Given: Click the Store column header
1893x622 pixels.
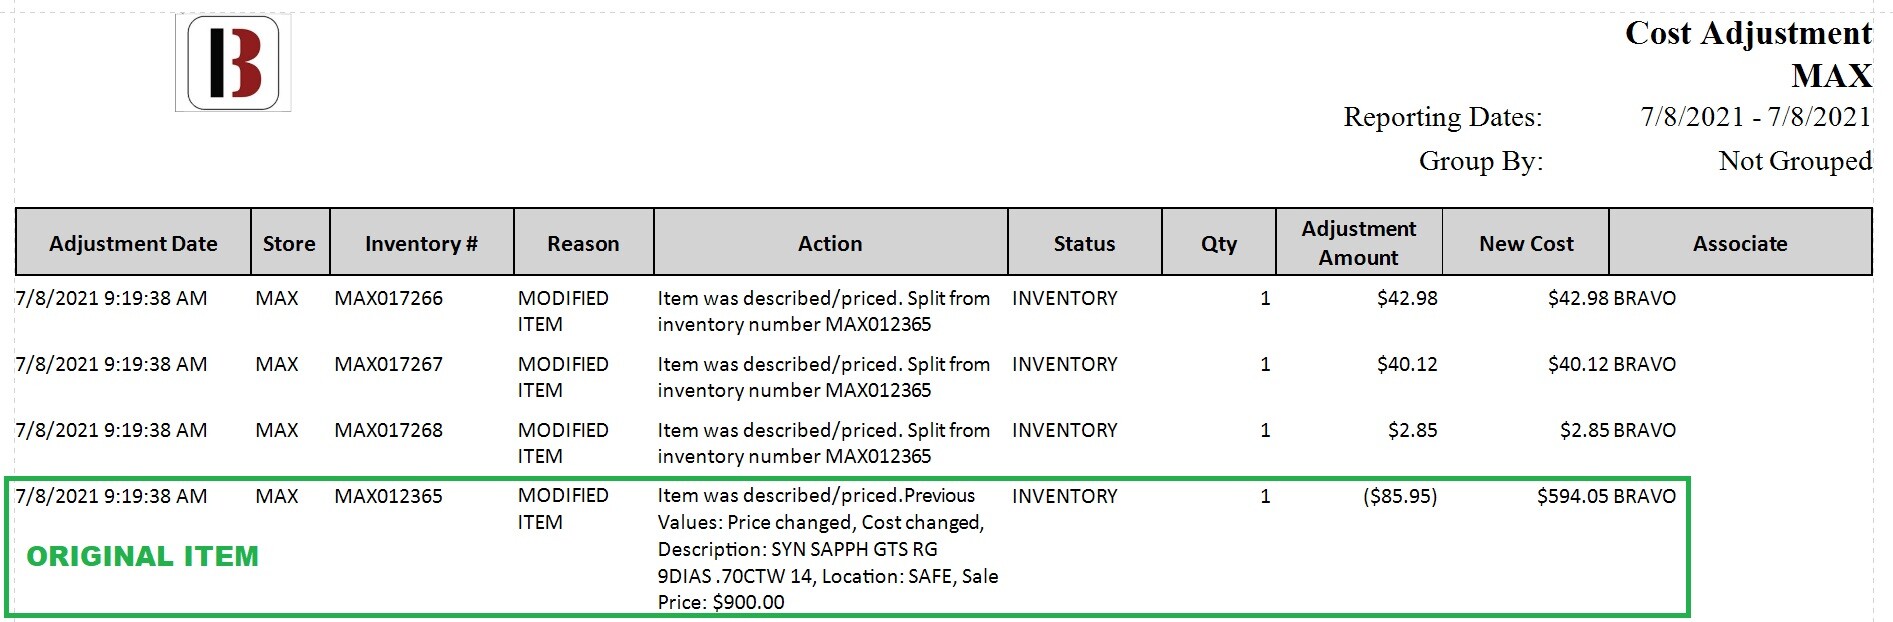Looking at the screenshot, I should (289, 242).
